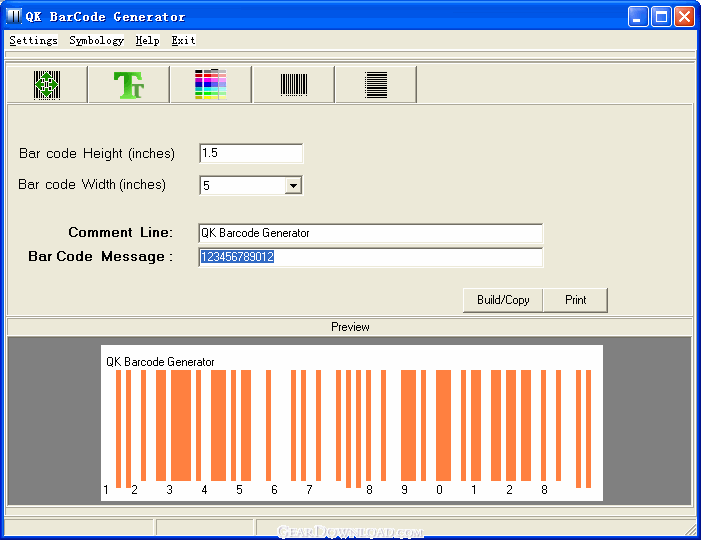Click the Build/Copy button
This screenshot has width=701, height=540.
pos(503,300)
